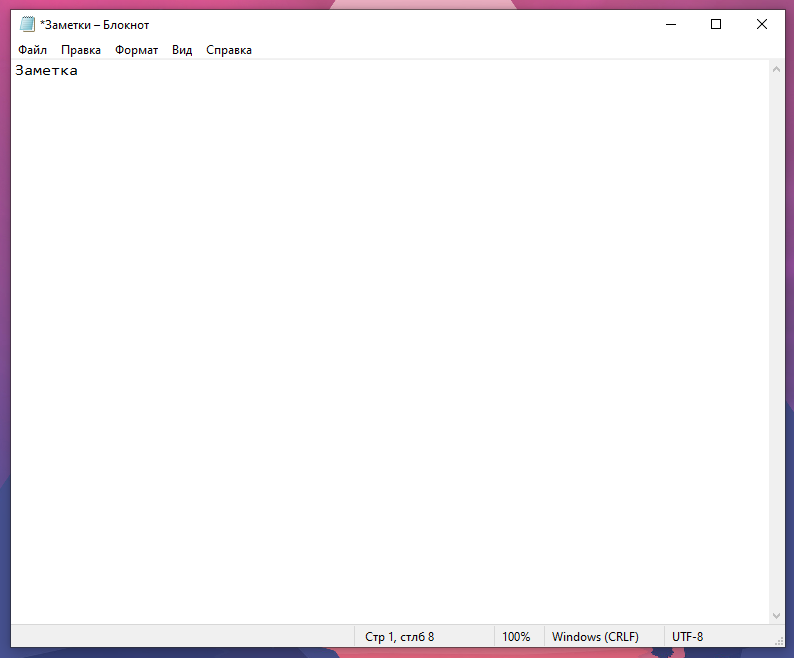The width and height of the screenshot is (794, 658).
Task: Click the vertical scrollbar track
Action: (776, 342)
